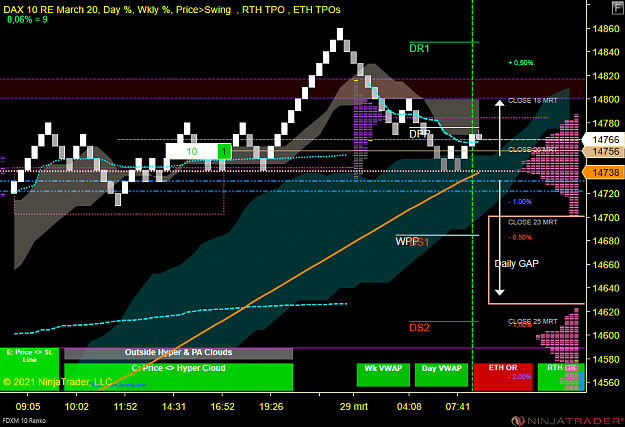
Task: Click the white box showing 10
Action: click(192, 152)
